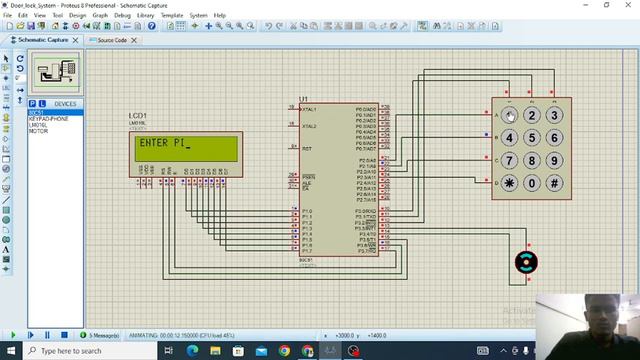Redo the last action
The width and height of the screenshot is (640, 360).
(x=279, y=26)
